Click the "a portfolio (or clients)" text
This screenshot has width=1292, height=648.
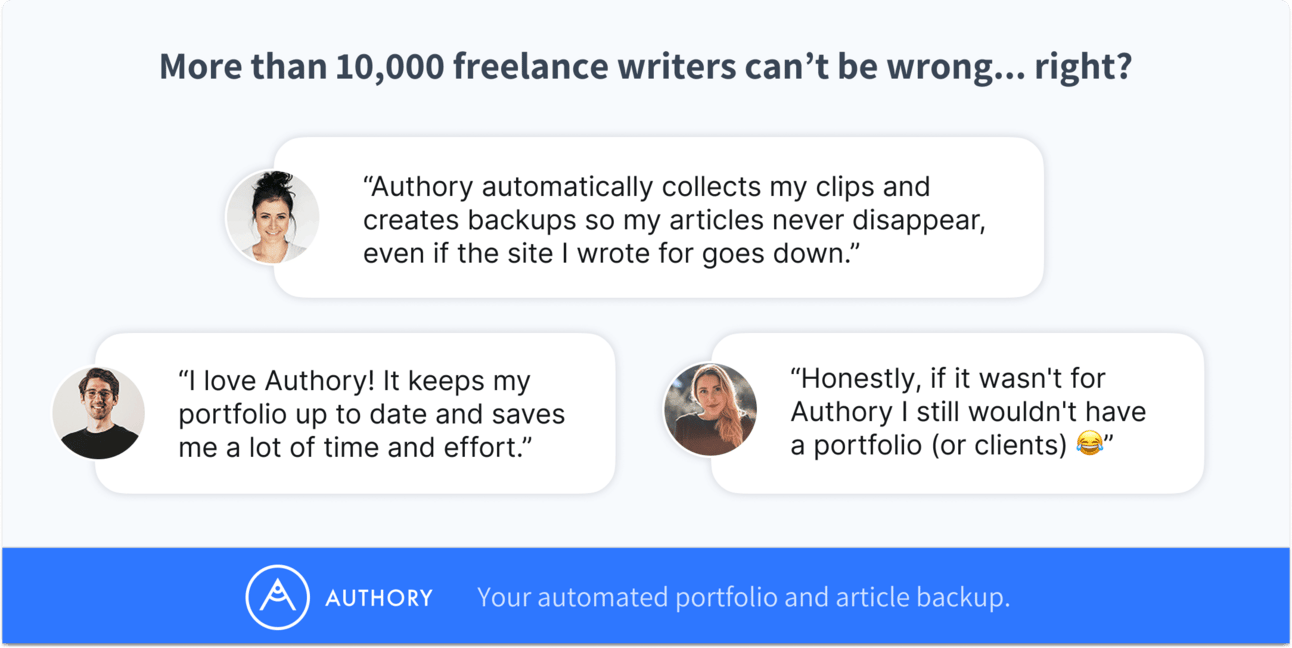click(x=929, y=444)
